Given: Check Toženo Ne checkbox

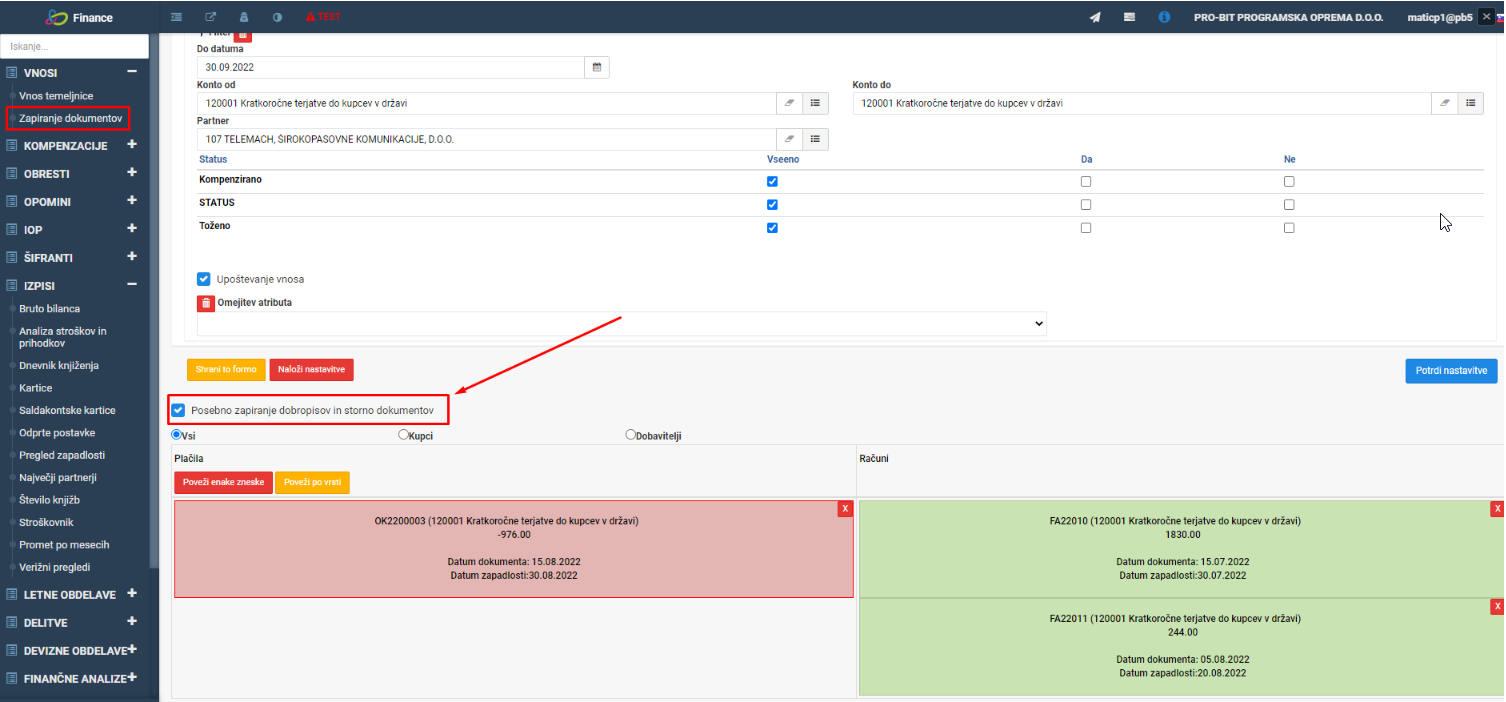Looking at the screenshot, I should [x=1289, y=228].
